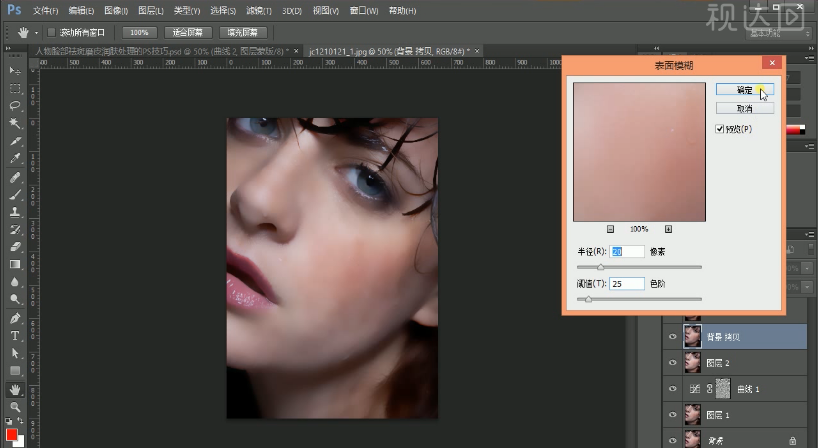Click the link icon on 曲线 1 layer
The image size is (818, 448).
(x=709, y=389)
